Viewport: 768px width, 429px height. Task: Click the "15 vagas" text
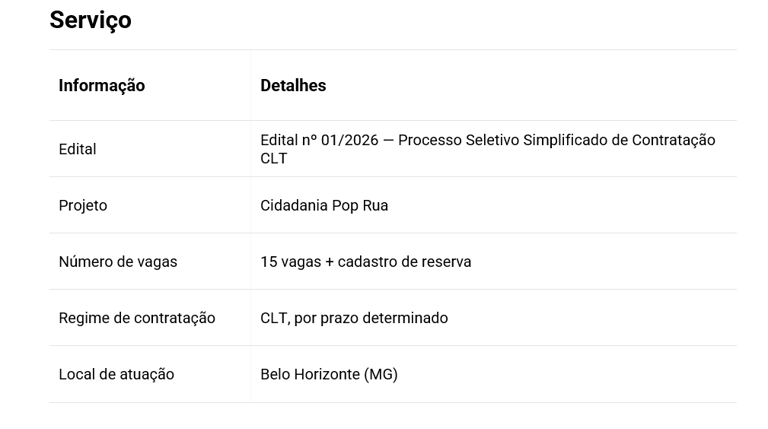(x=290, y=262)
